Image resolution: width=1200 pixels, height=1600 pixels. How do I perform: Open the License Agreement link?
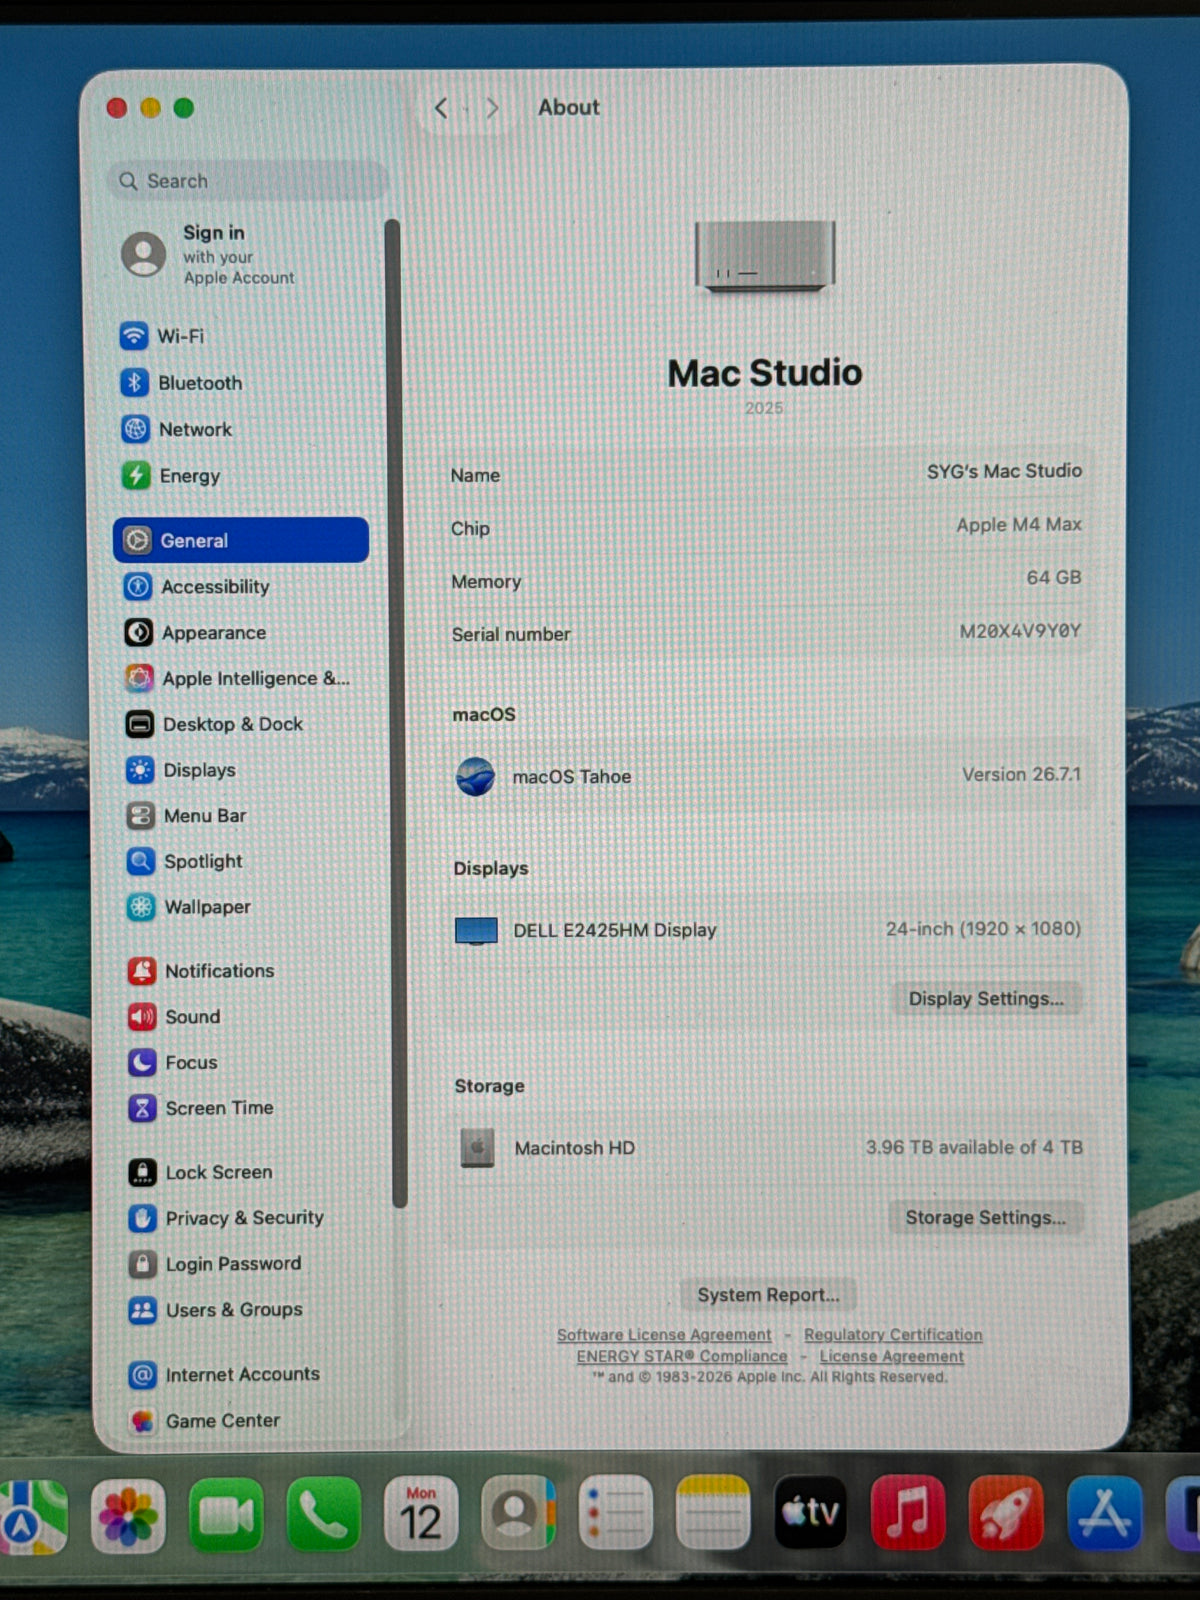892,1357
